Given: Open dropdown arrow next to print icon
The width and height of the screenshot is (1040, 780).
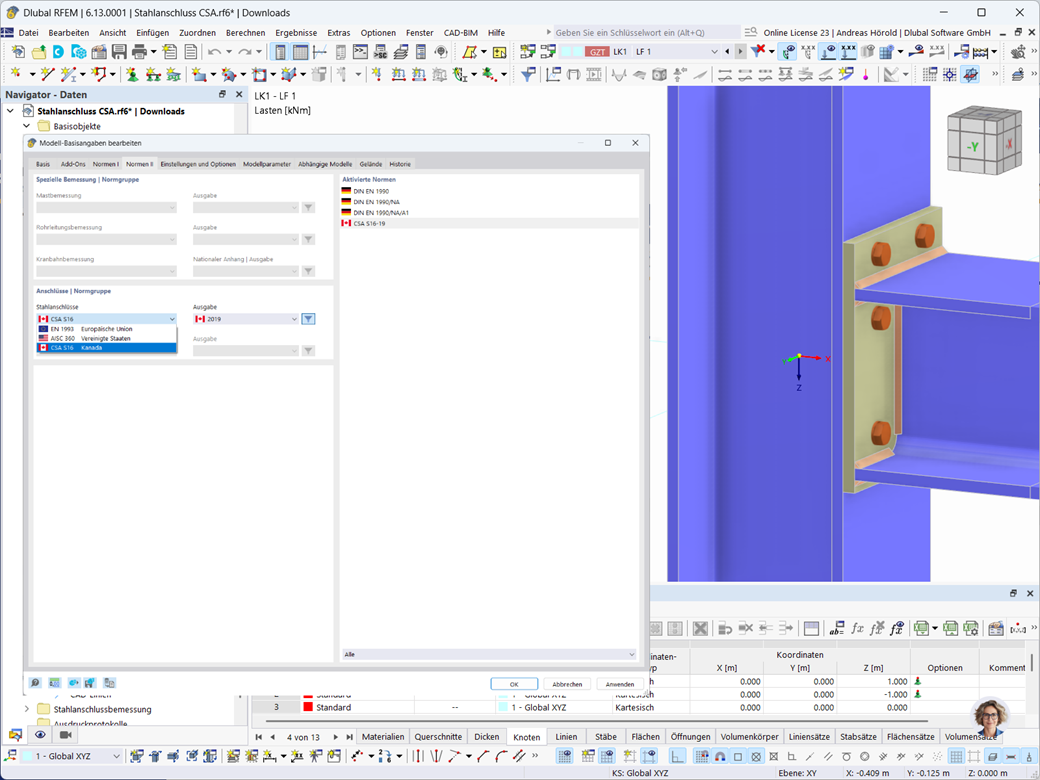Looking at the screenshot, I should point(153,52).
